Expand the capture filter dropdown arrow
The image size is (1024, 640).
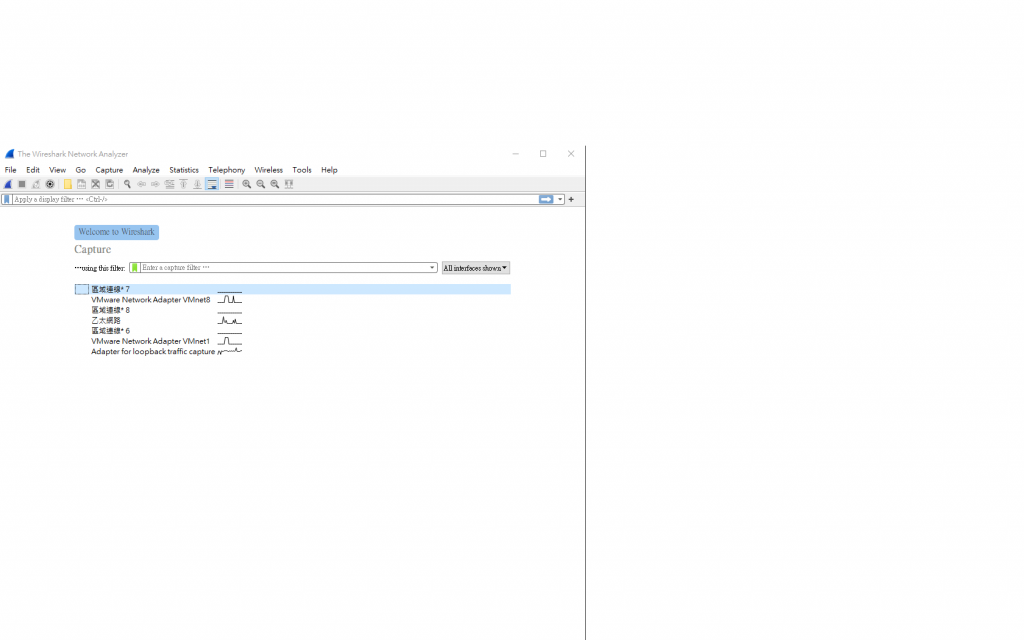[x=432, y=268]
